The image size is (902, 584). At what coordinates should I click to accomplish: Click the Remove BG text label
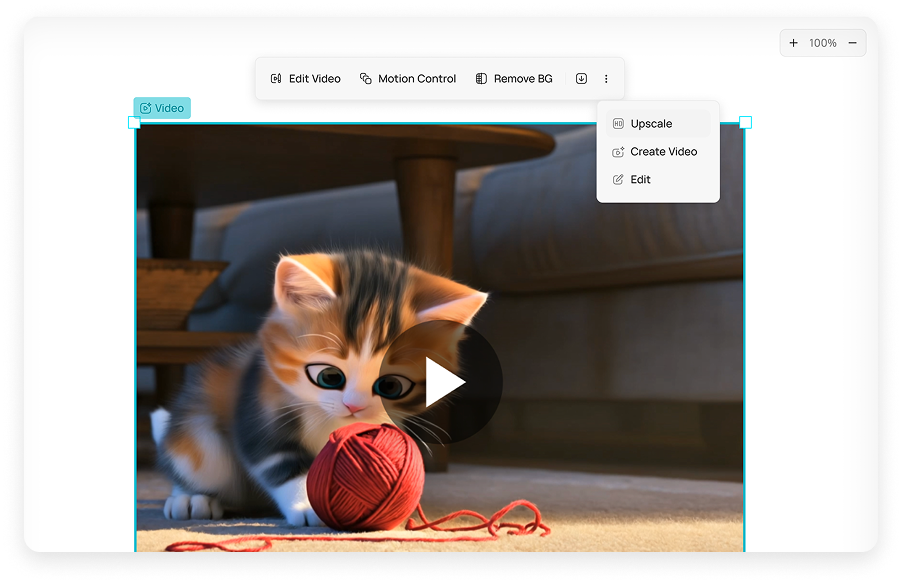coord(523,79)
